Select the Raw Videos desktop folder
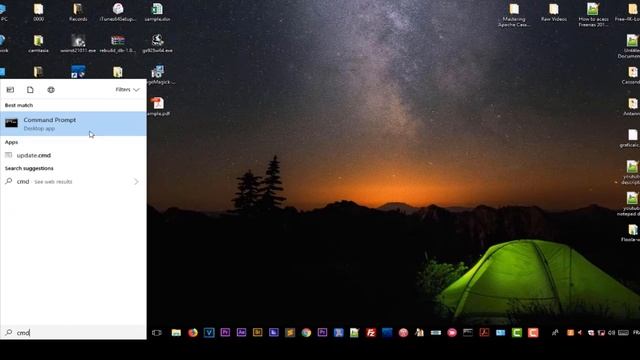Image resolution: width=640 pixels, height=360 pixels. pyautogui.click(x=554, y=12)
